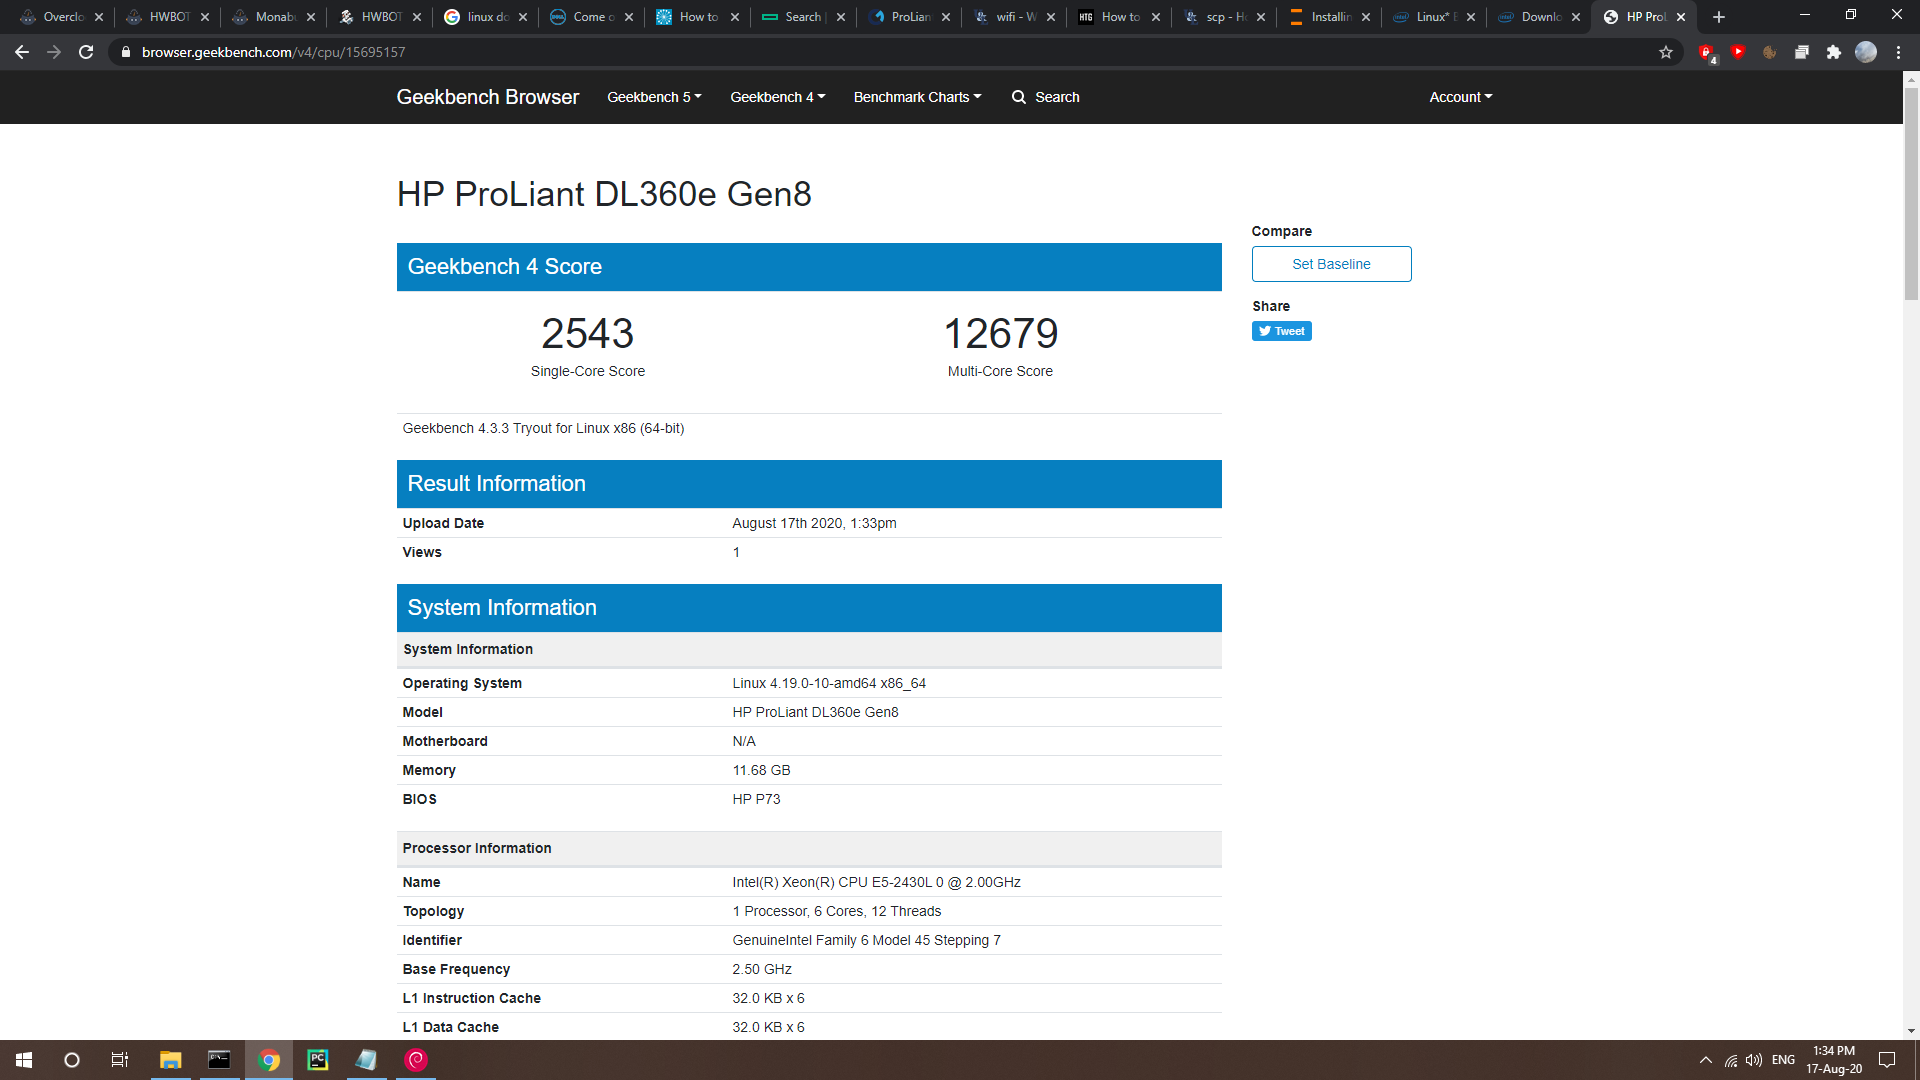This screenshot has width=1920, height=1080.
Task: Close the HP ProLiant tab
Action: point(1681,17)
